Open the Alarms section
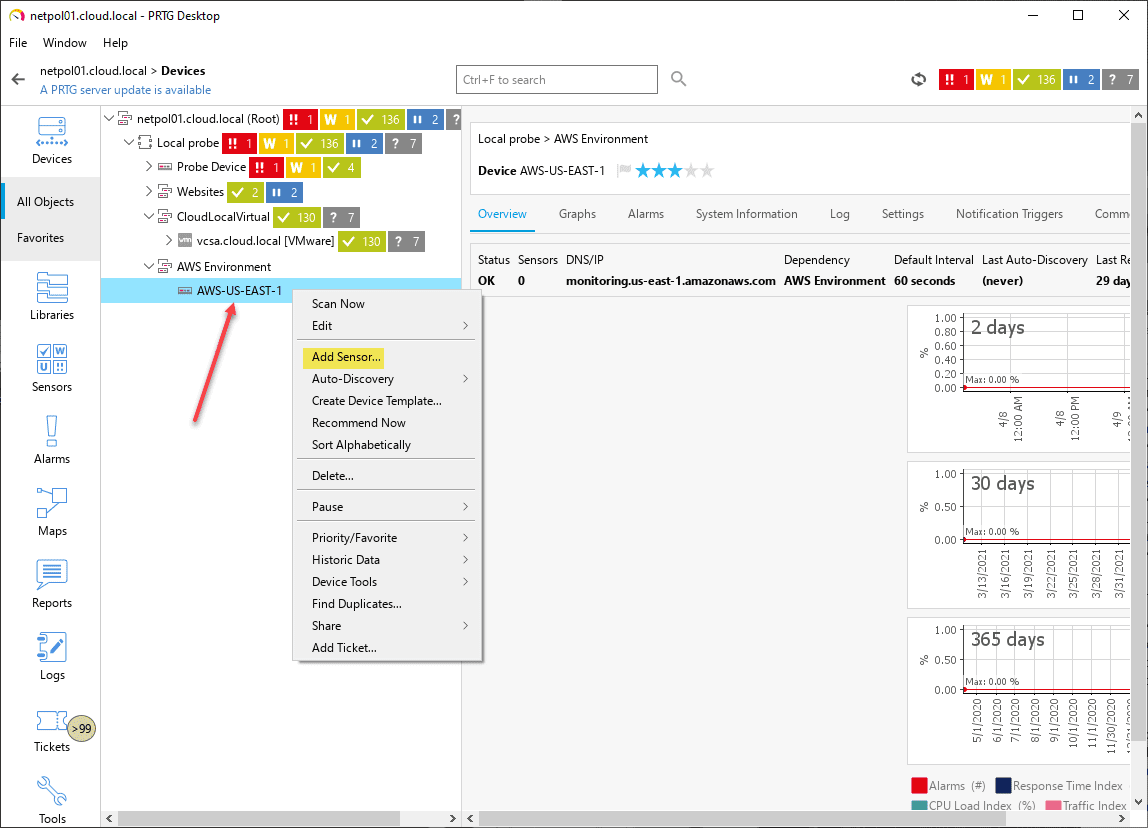This screenshot has width=1148, height=828. (x=51, y=440)
